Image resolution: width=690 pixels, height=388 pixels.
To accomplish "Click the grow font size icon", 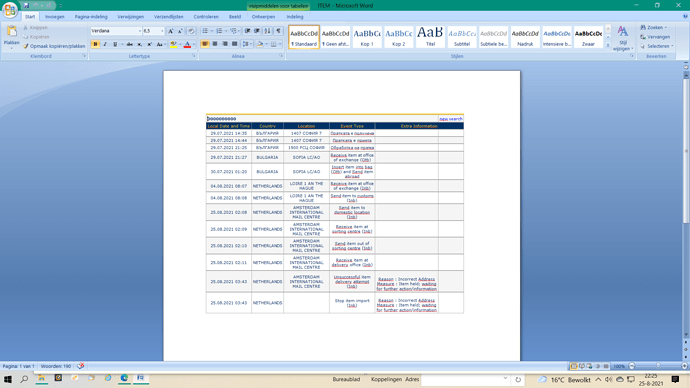I will point(171,31).
